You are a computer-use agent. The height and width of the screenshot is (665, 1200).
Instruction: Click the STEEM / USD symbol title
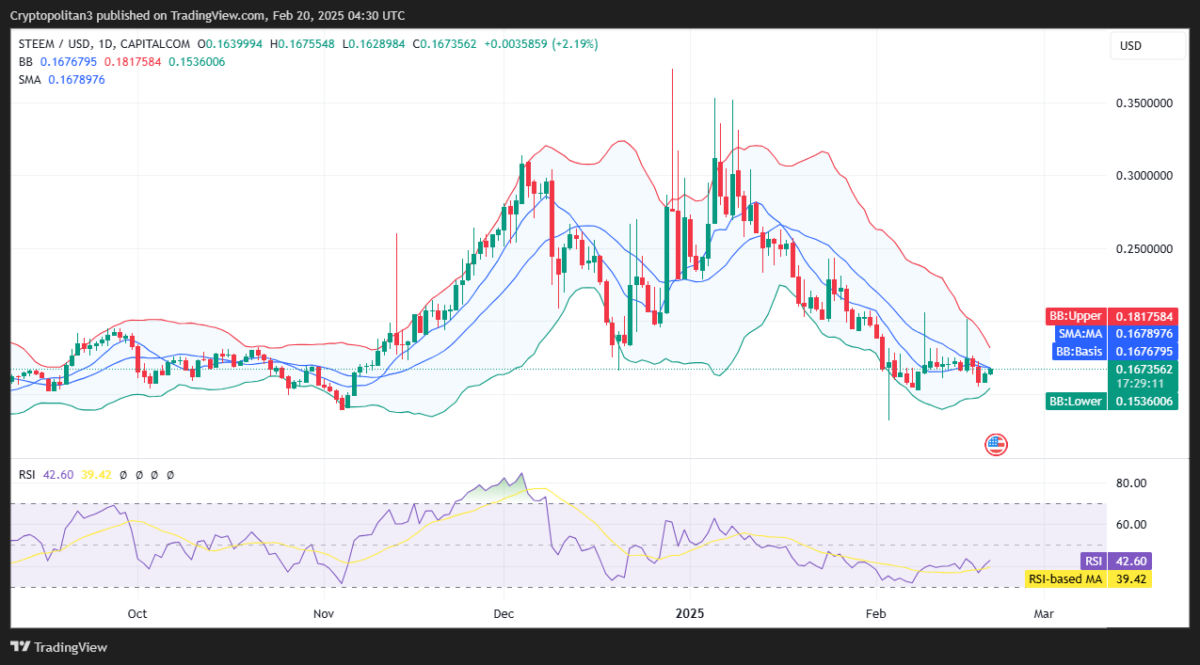pyautogui.click(x=56, y=44)
